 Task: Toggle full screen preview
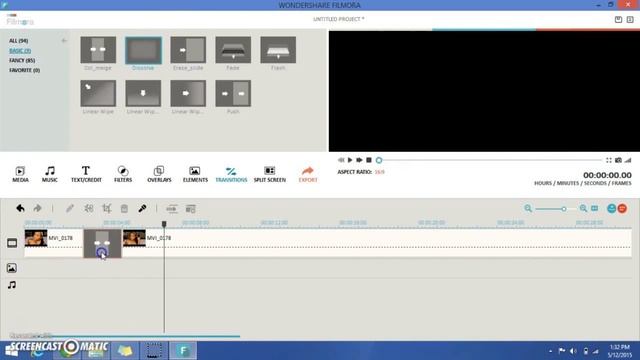tap(609, 160)
